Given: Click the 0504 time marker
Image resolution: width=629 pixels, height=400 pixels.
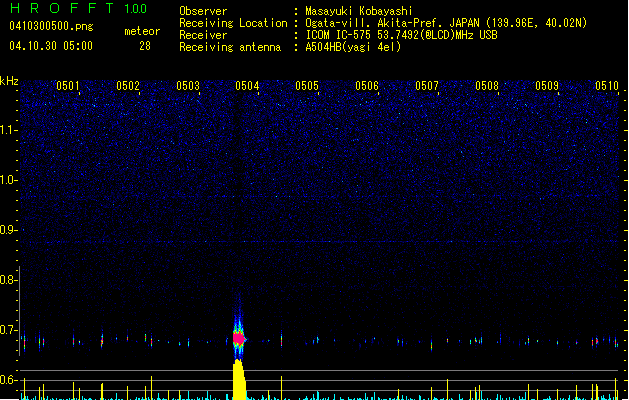Looking at the screenshot, I should 247,86.
